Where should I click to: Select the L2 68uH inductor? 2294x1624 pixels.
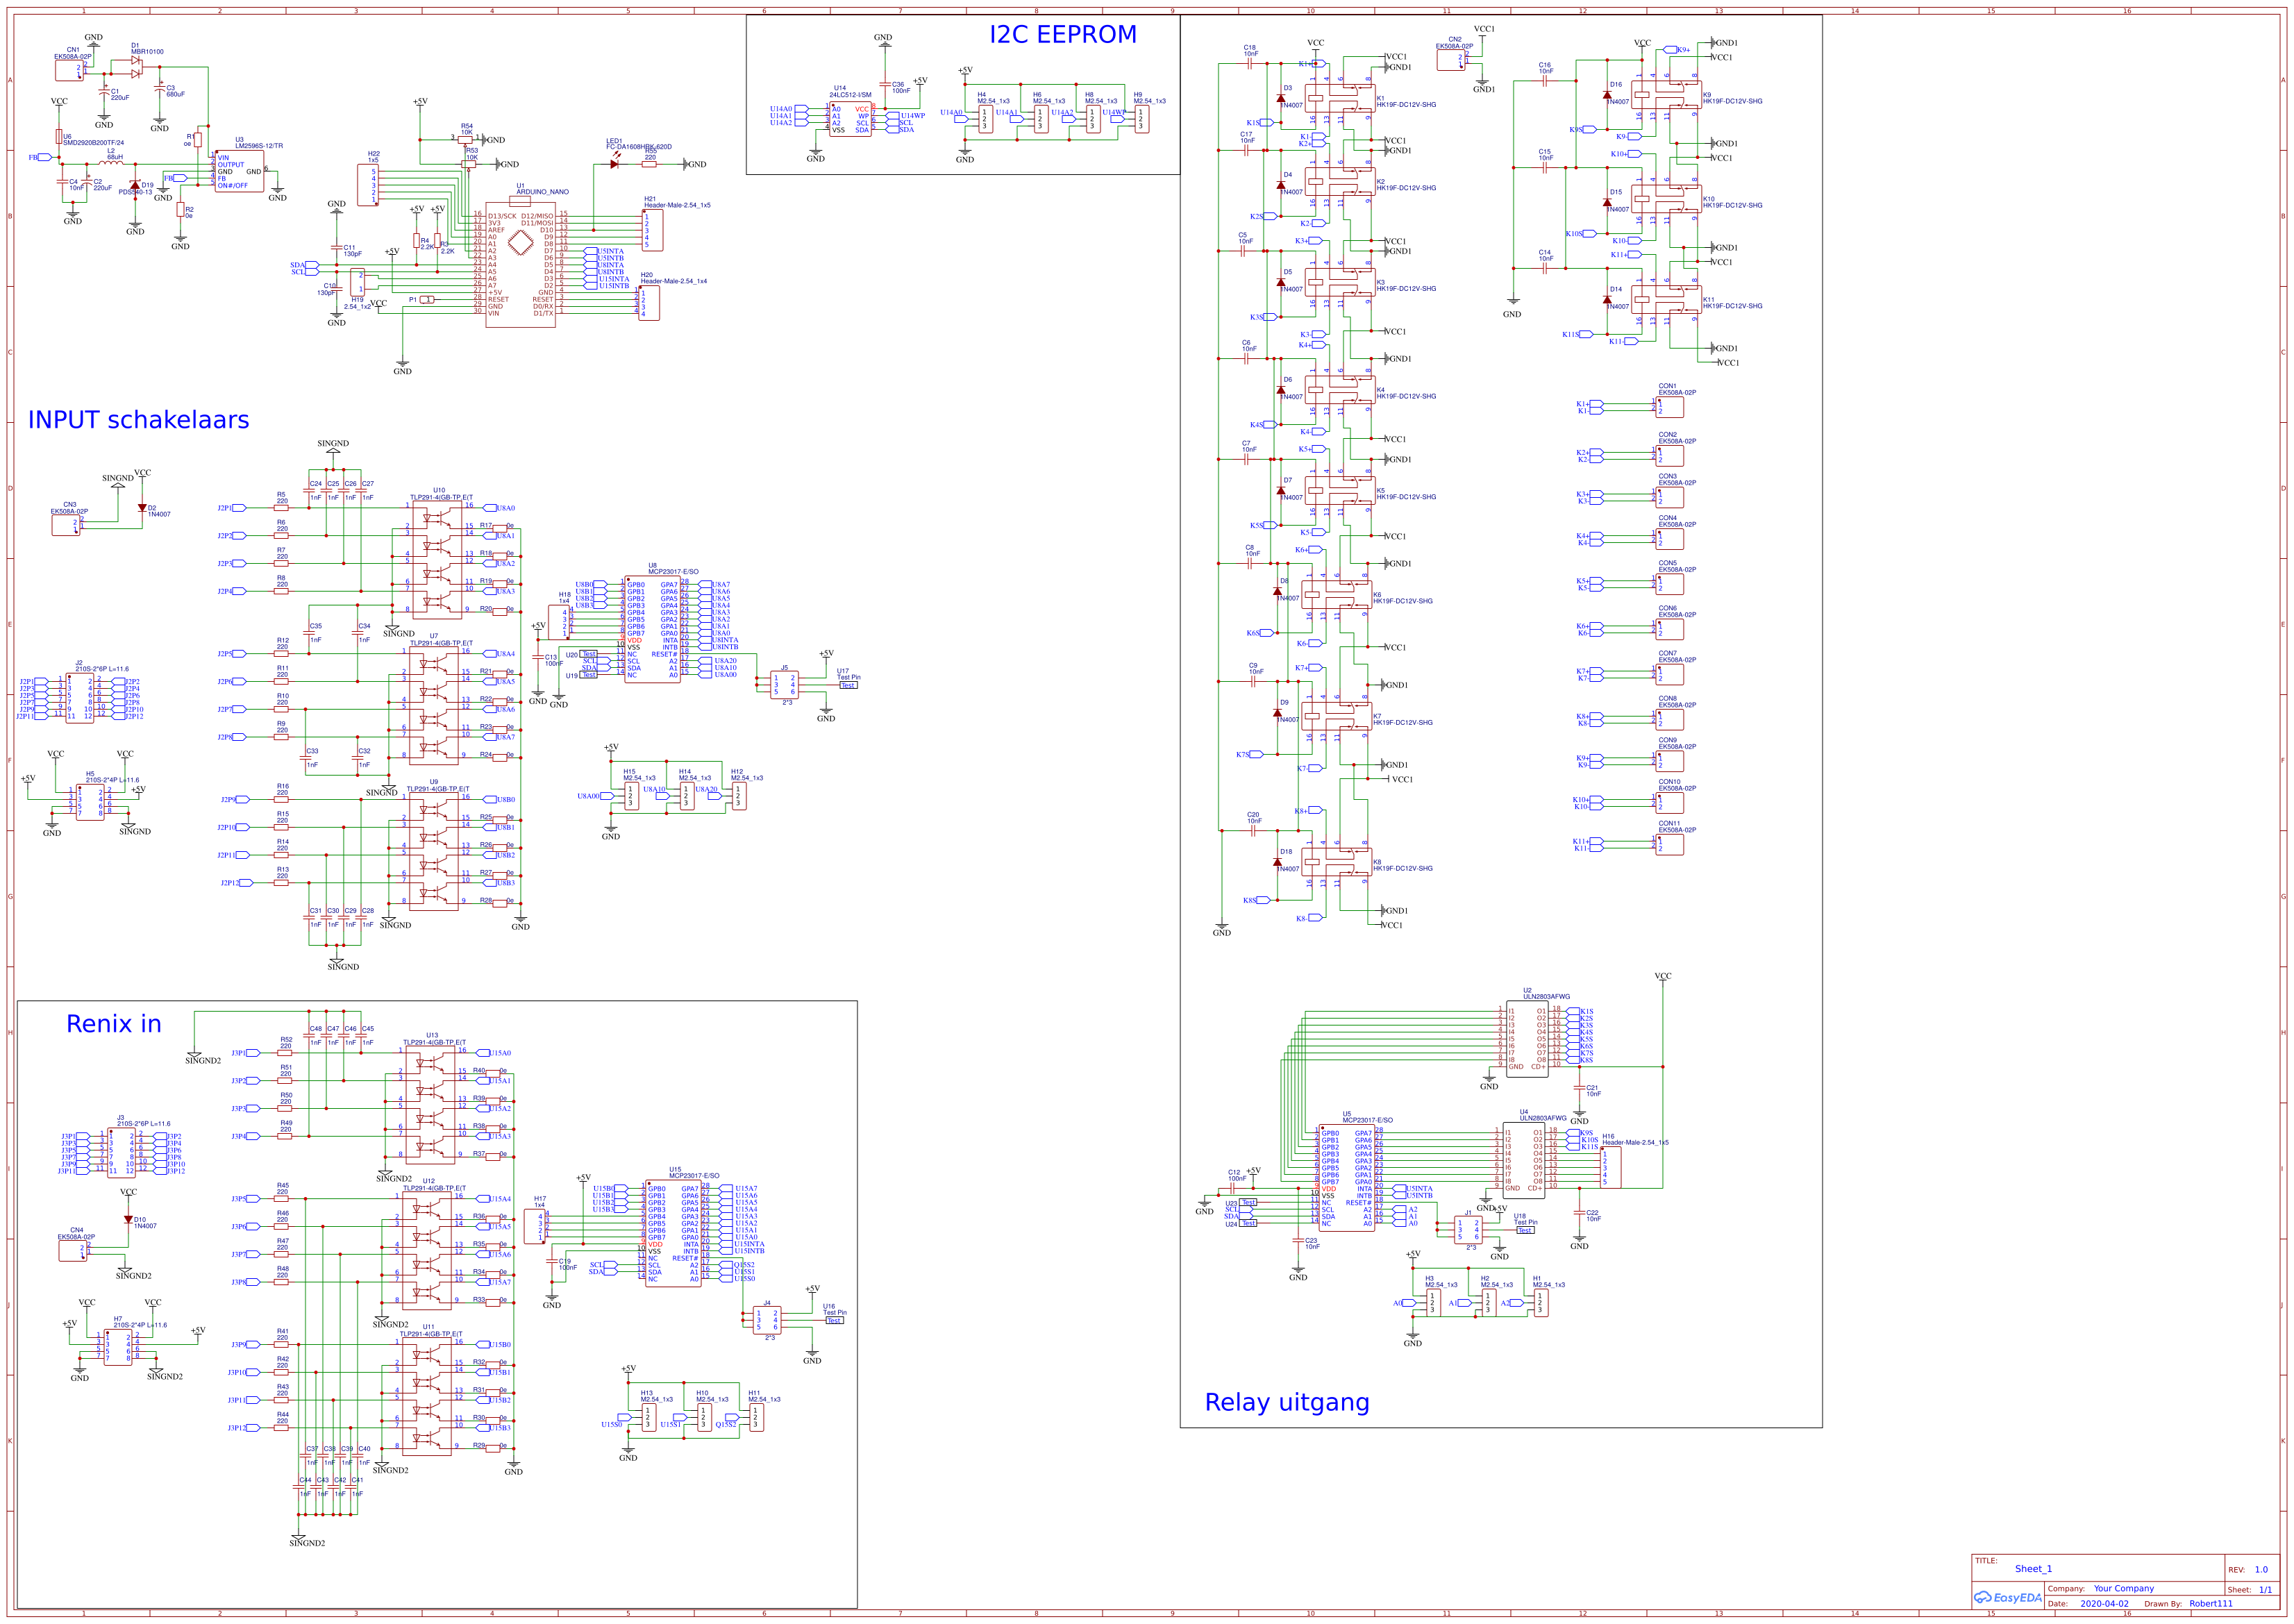pyautogui.click(x=111, y=163)
